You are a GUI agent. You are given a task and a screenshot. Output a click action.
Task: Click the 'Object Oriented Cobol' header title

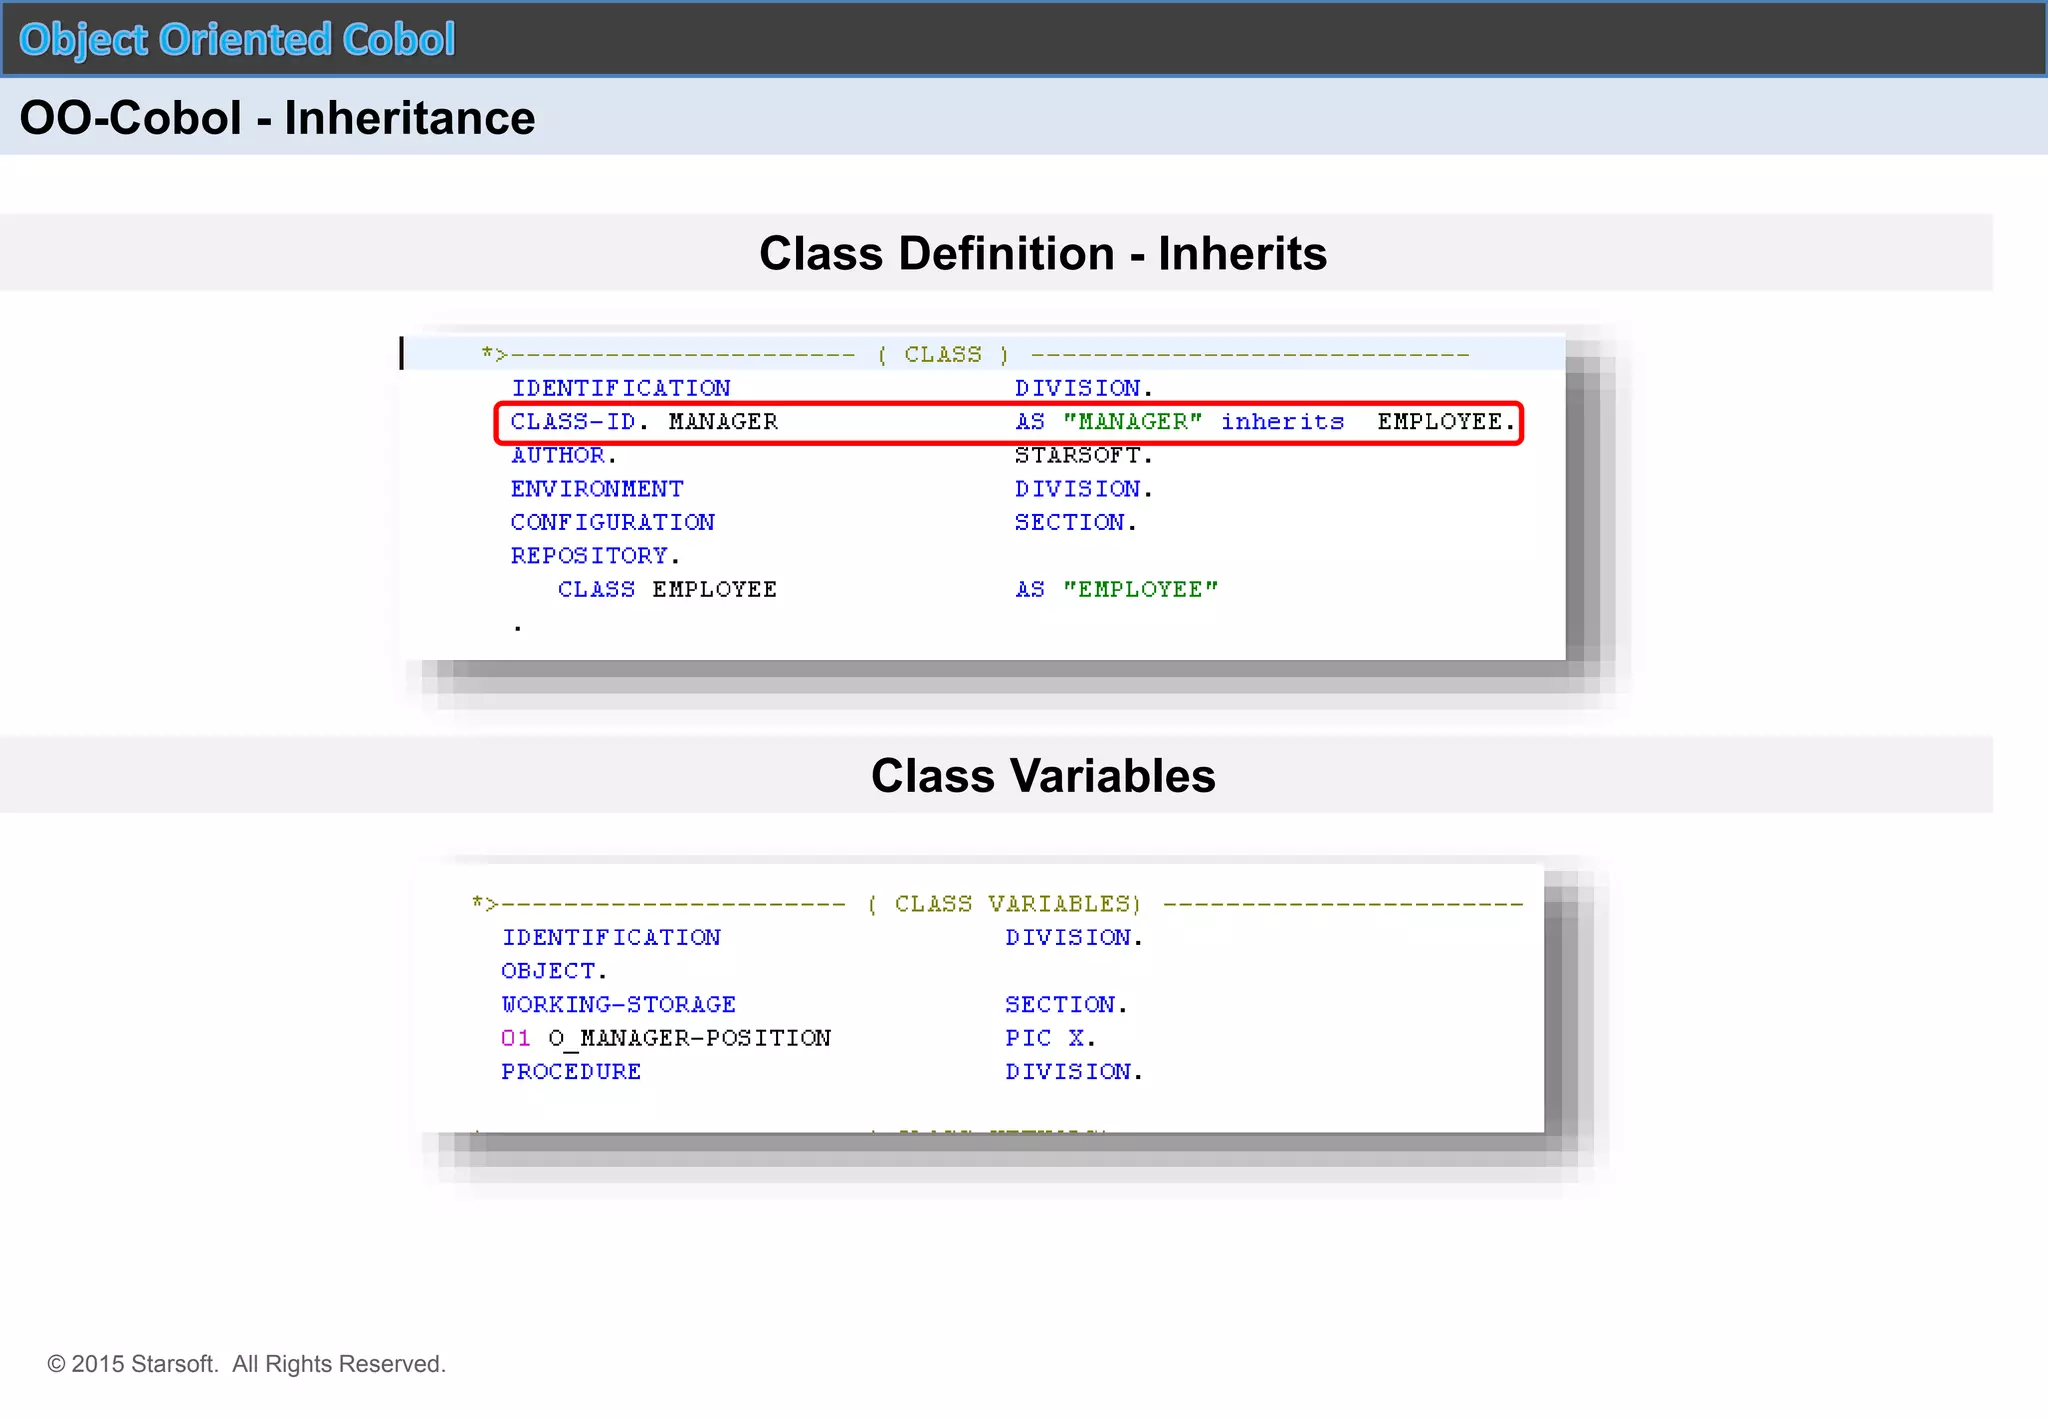(x=237, y=40)
